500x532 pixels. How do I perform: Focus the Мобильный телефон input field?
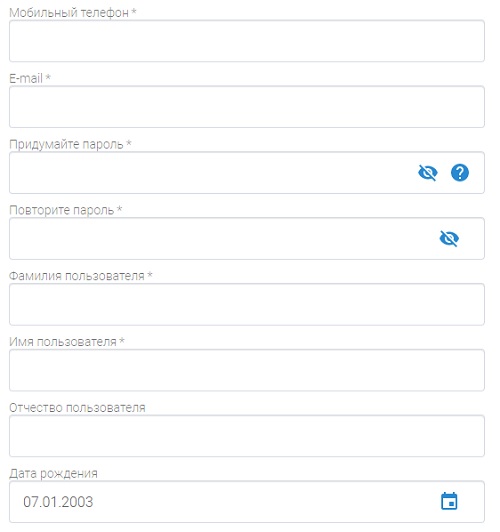pyautogui.click(x=247, y=41)
